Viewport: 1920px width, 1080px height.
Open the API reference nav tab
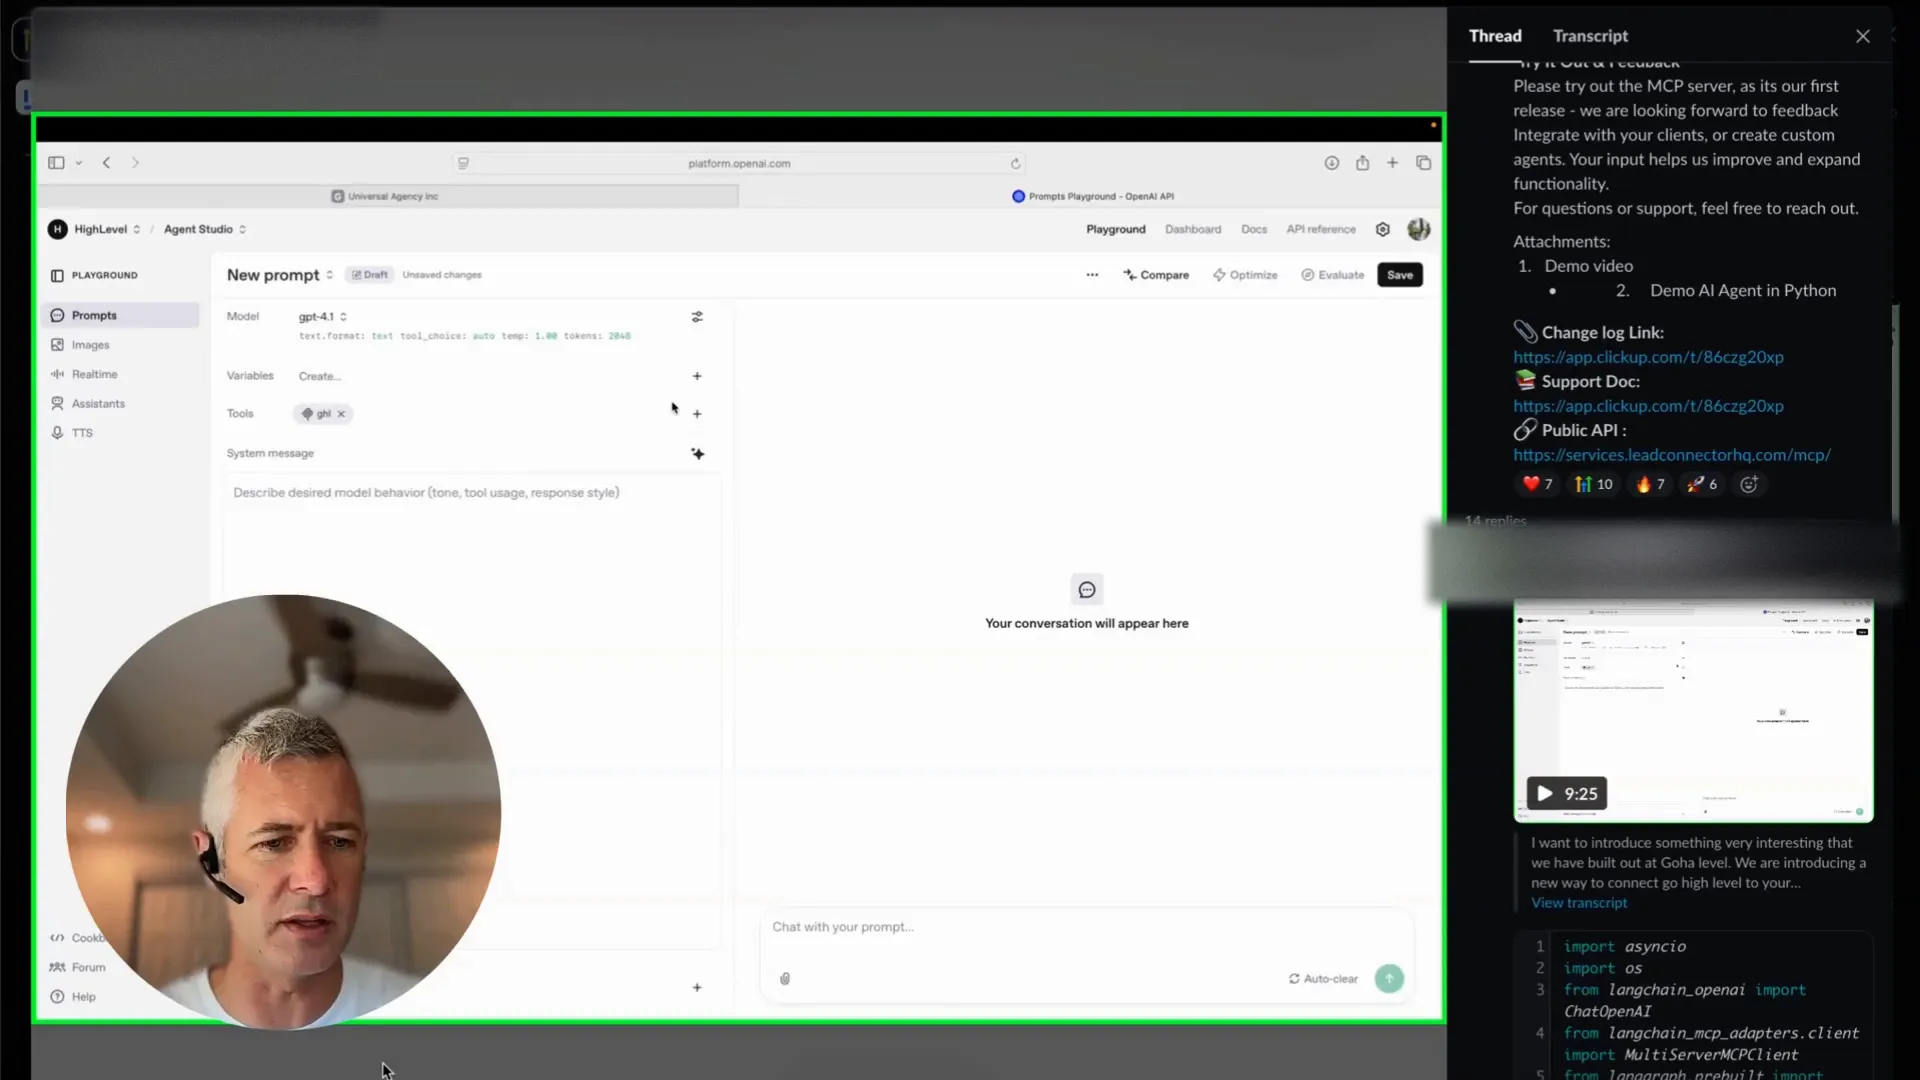[1321, 229]
